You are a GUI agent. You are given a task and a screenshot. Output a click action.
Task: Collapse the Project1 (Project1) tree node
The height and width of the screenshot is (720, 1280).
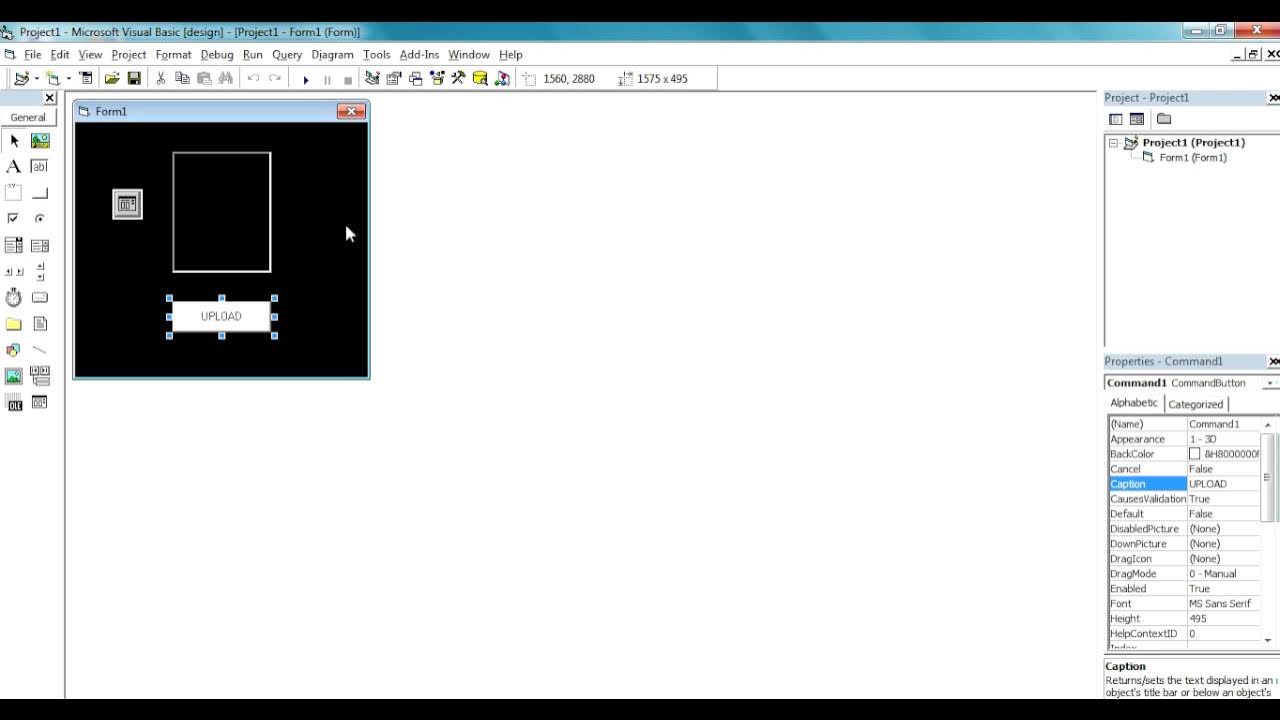click(x=1113, y=143)
